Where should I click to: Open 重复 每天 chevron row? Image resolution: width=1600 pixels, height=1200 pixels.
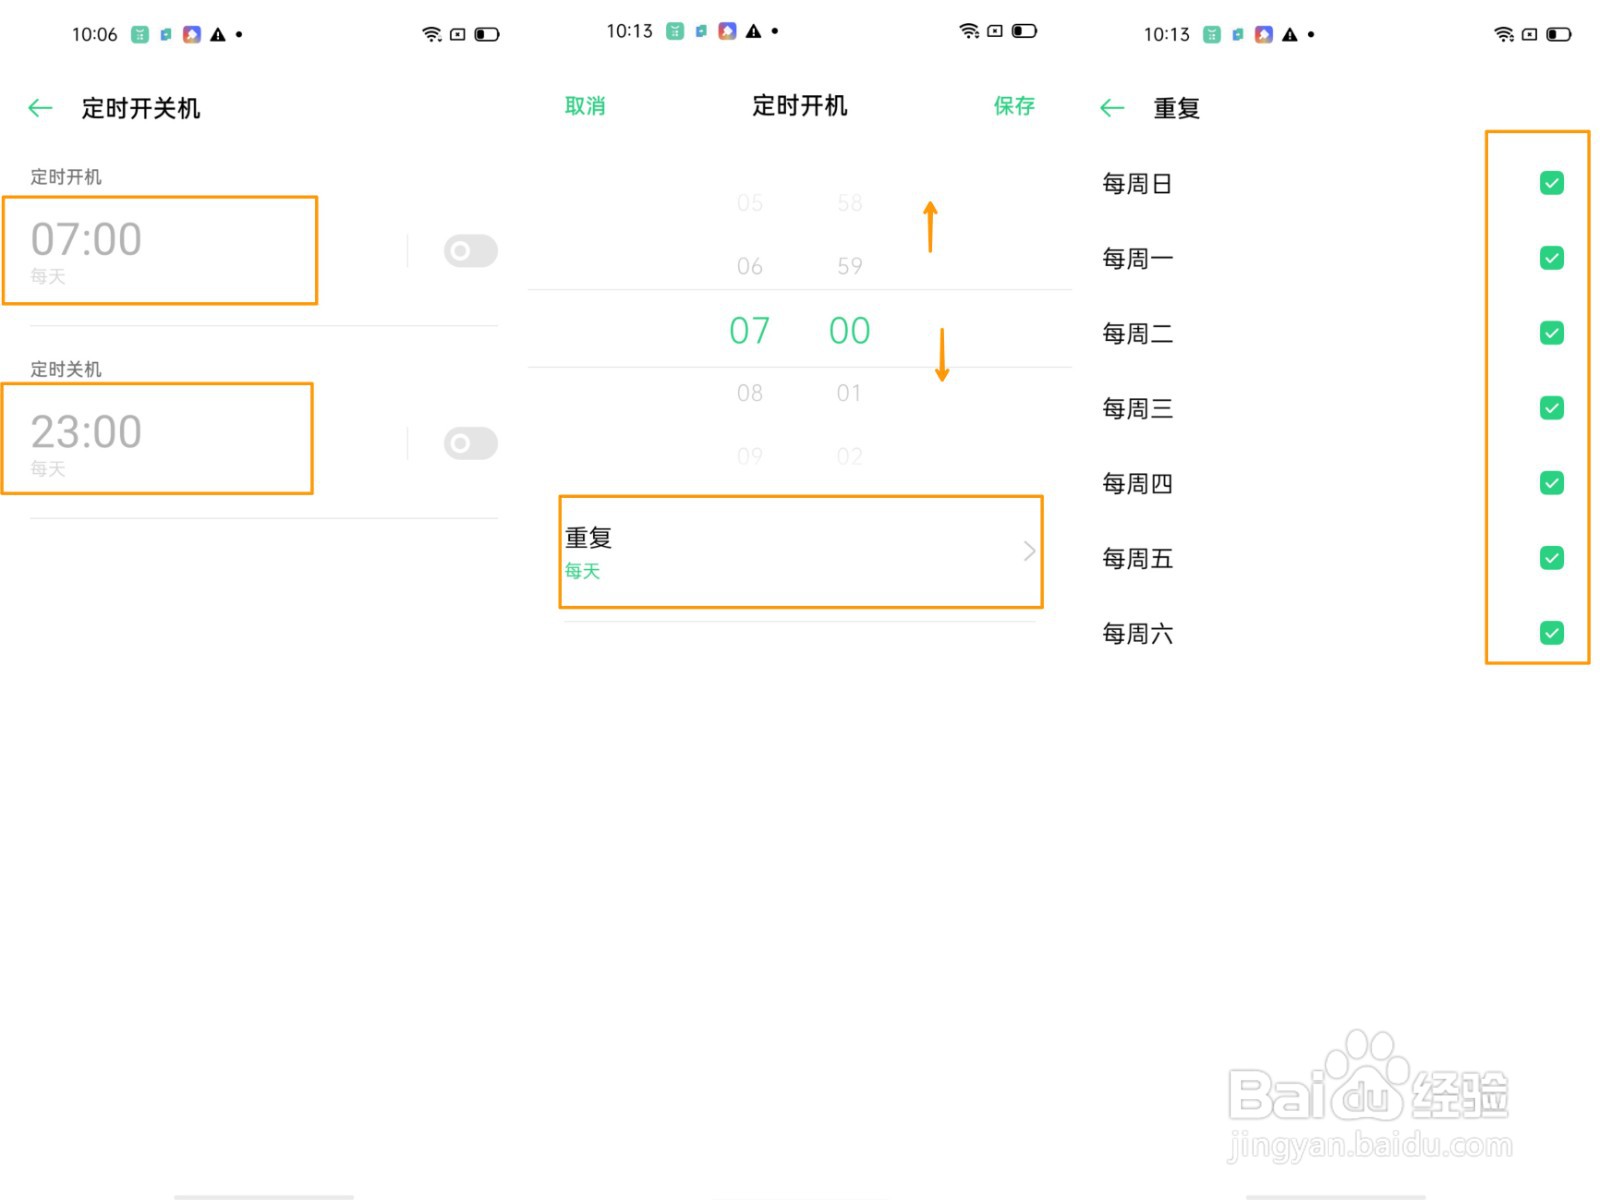(800, 552)
